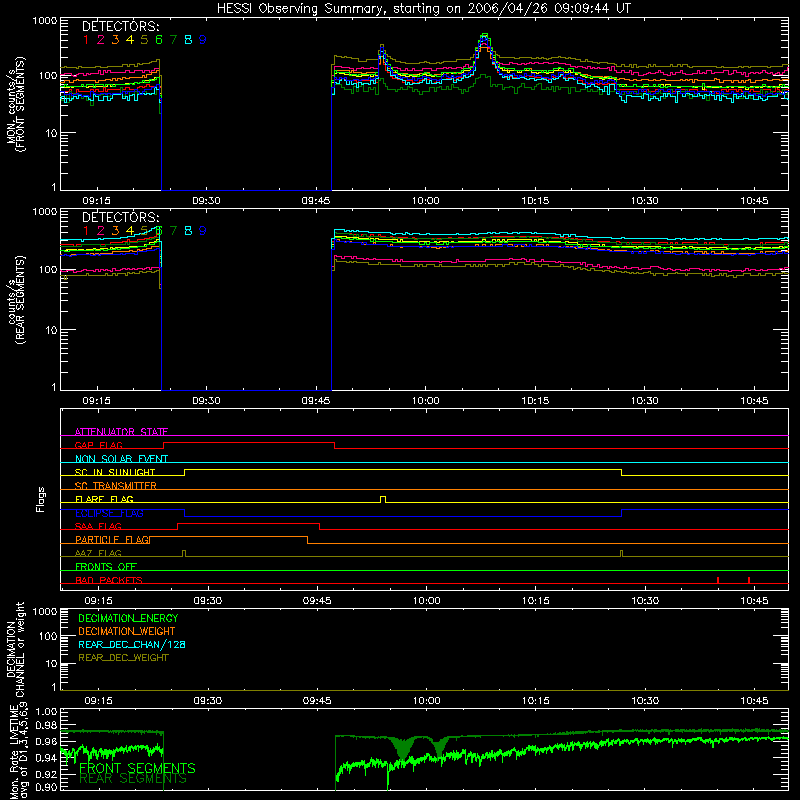800x800 pixels.
Task: Click the 09:15 tick under decimation plot
Action: 98,701
